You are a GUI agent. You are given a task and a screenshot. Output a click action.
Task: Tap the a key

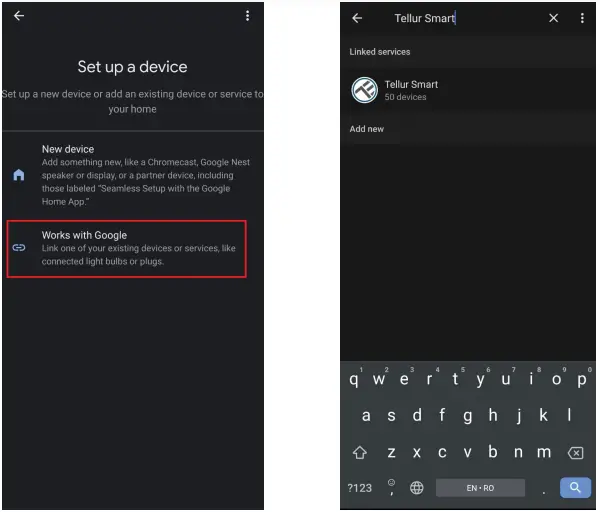coord(366,416)
